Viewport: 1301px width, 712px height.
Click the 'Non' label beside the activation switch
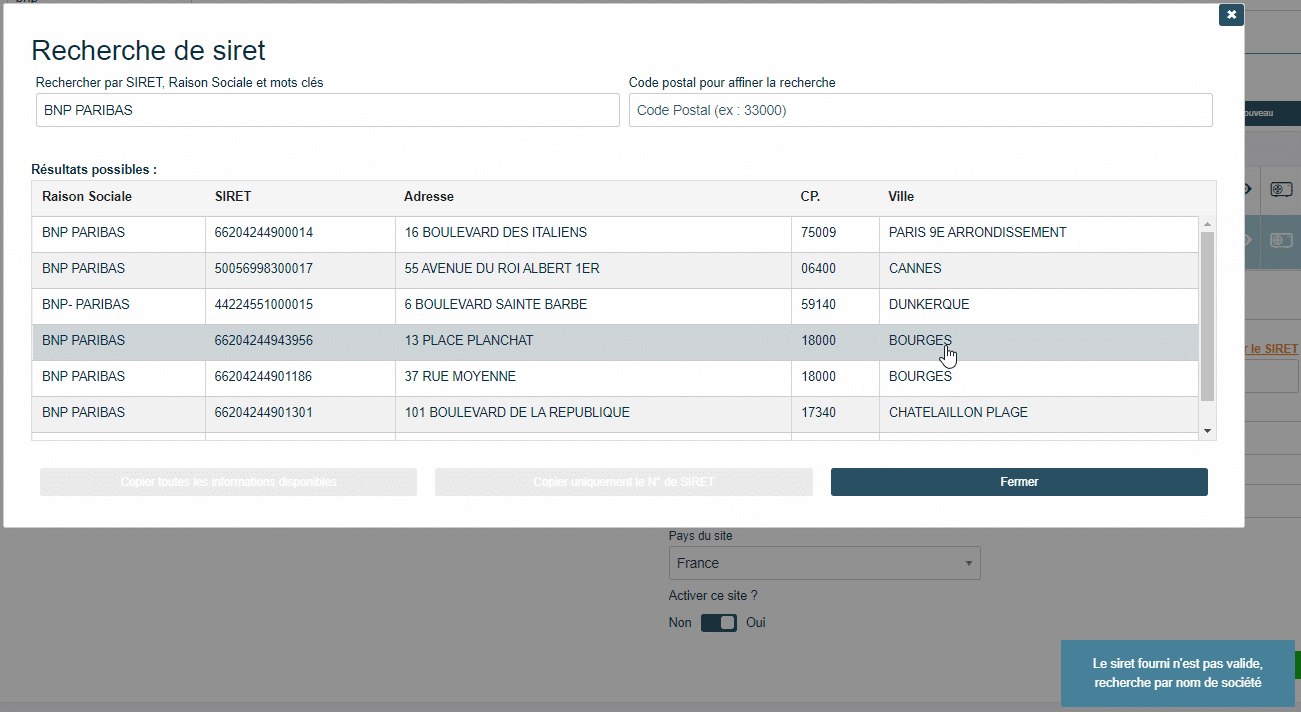tap(680, 622)
